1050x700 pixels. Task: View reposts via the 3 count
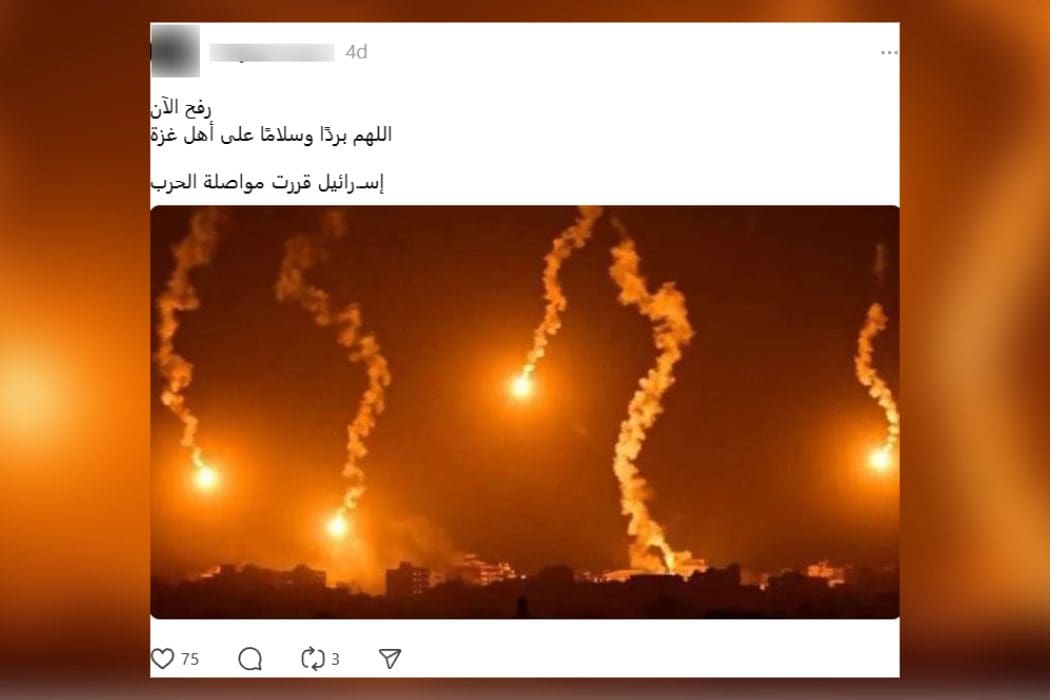335,659
